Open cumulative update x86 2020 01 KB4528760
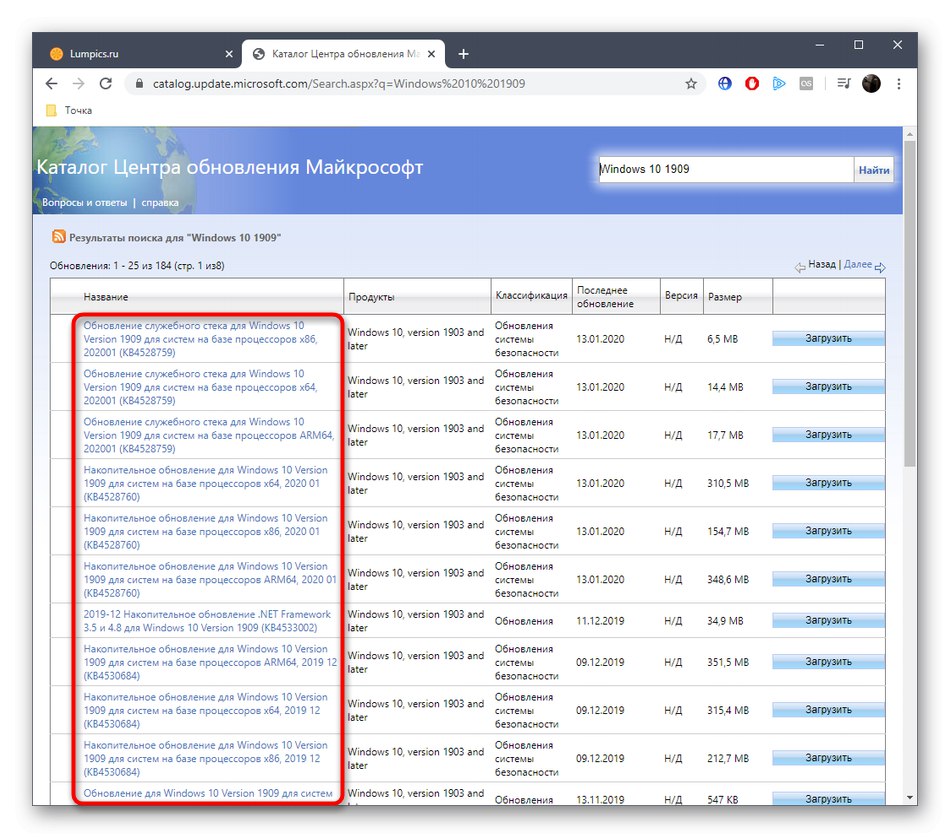 [205, 531]
